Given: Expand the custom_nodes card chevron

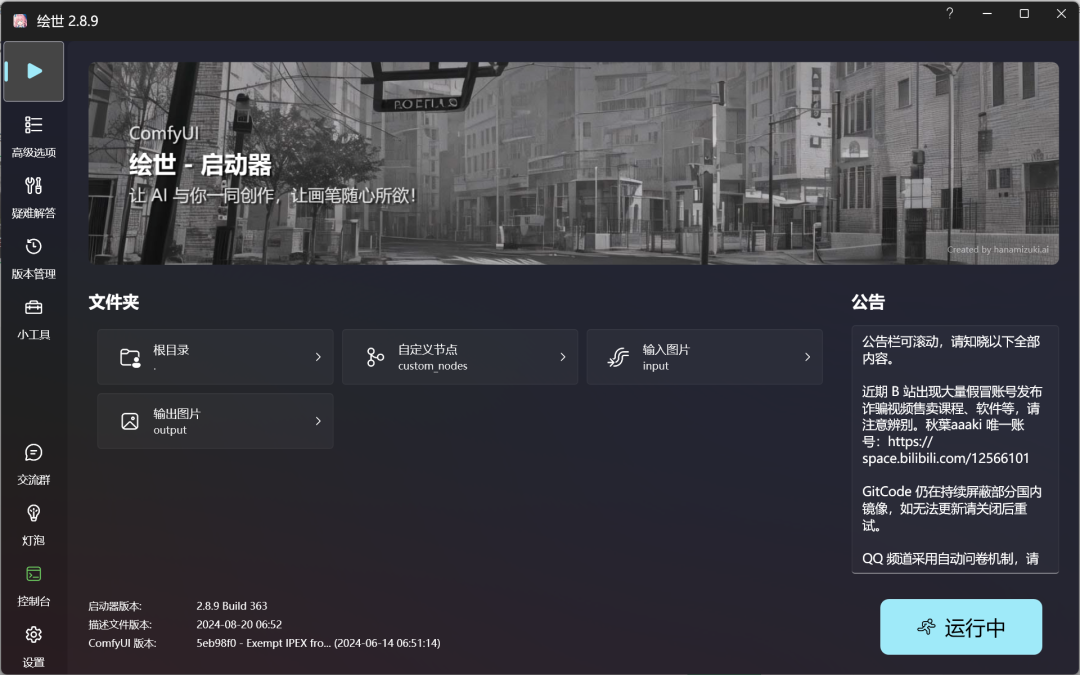Looking at the screenshot, I should (563, 357).
